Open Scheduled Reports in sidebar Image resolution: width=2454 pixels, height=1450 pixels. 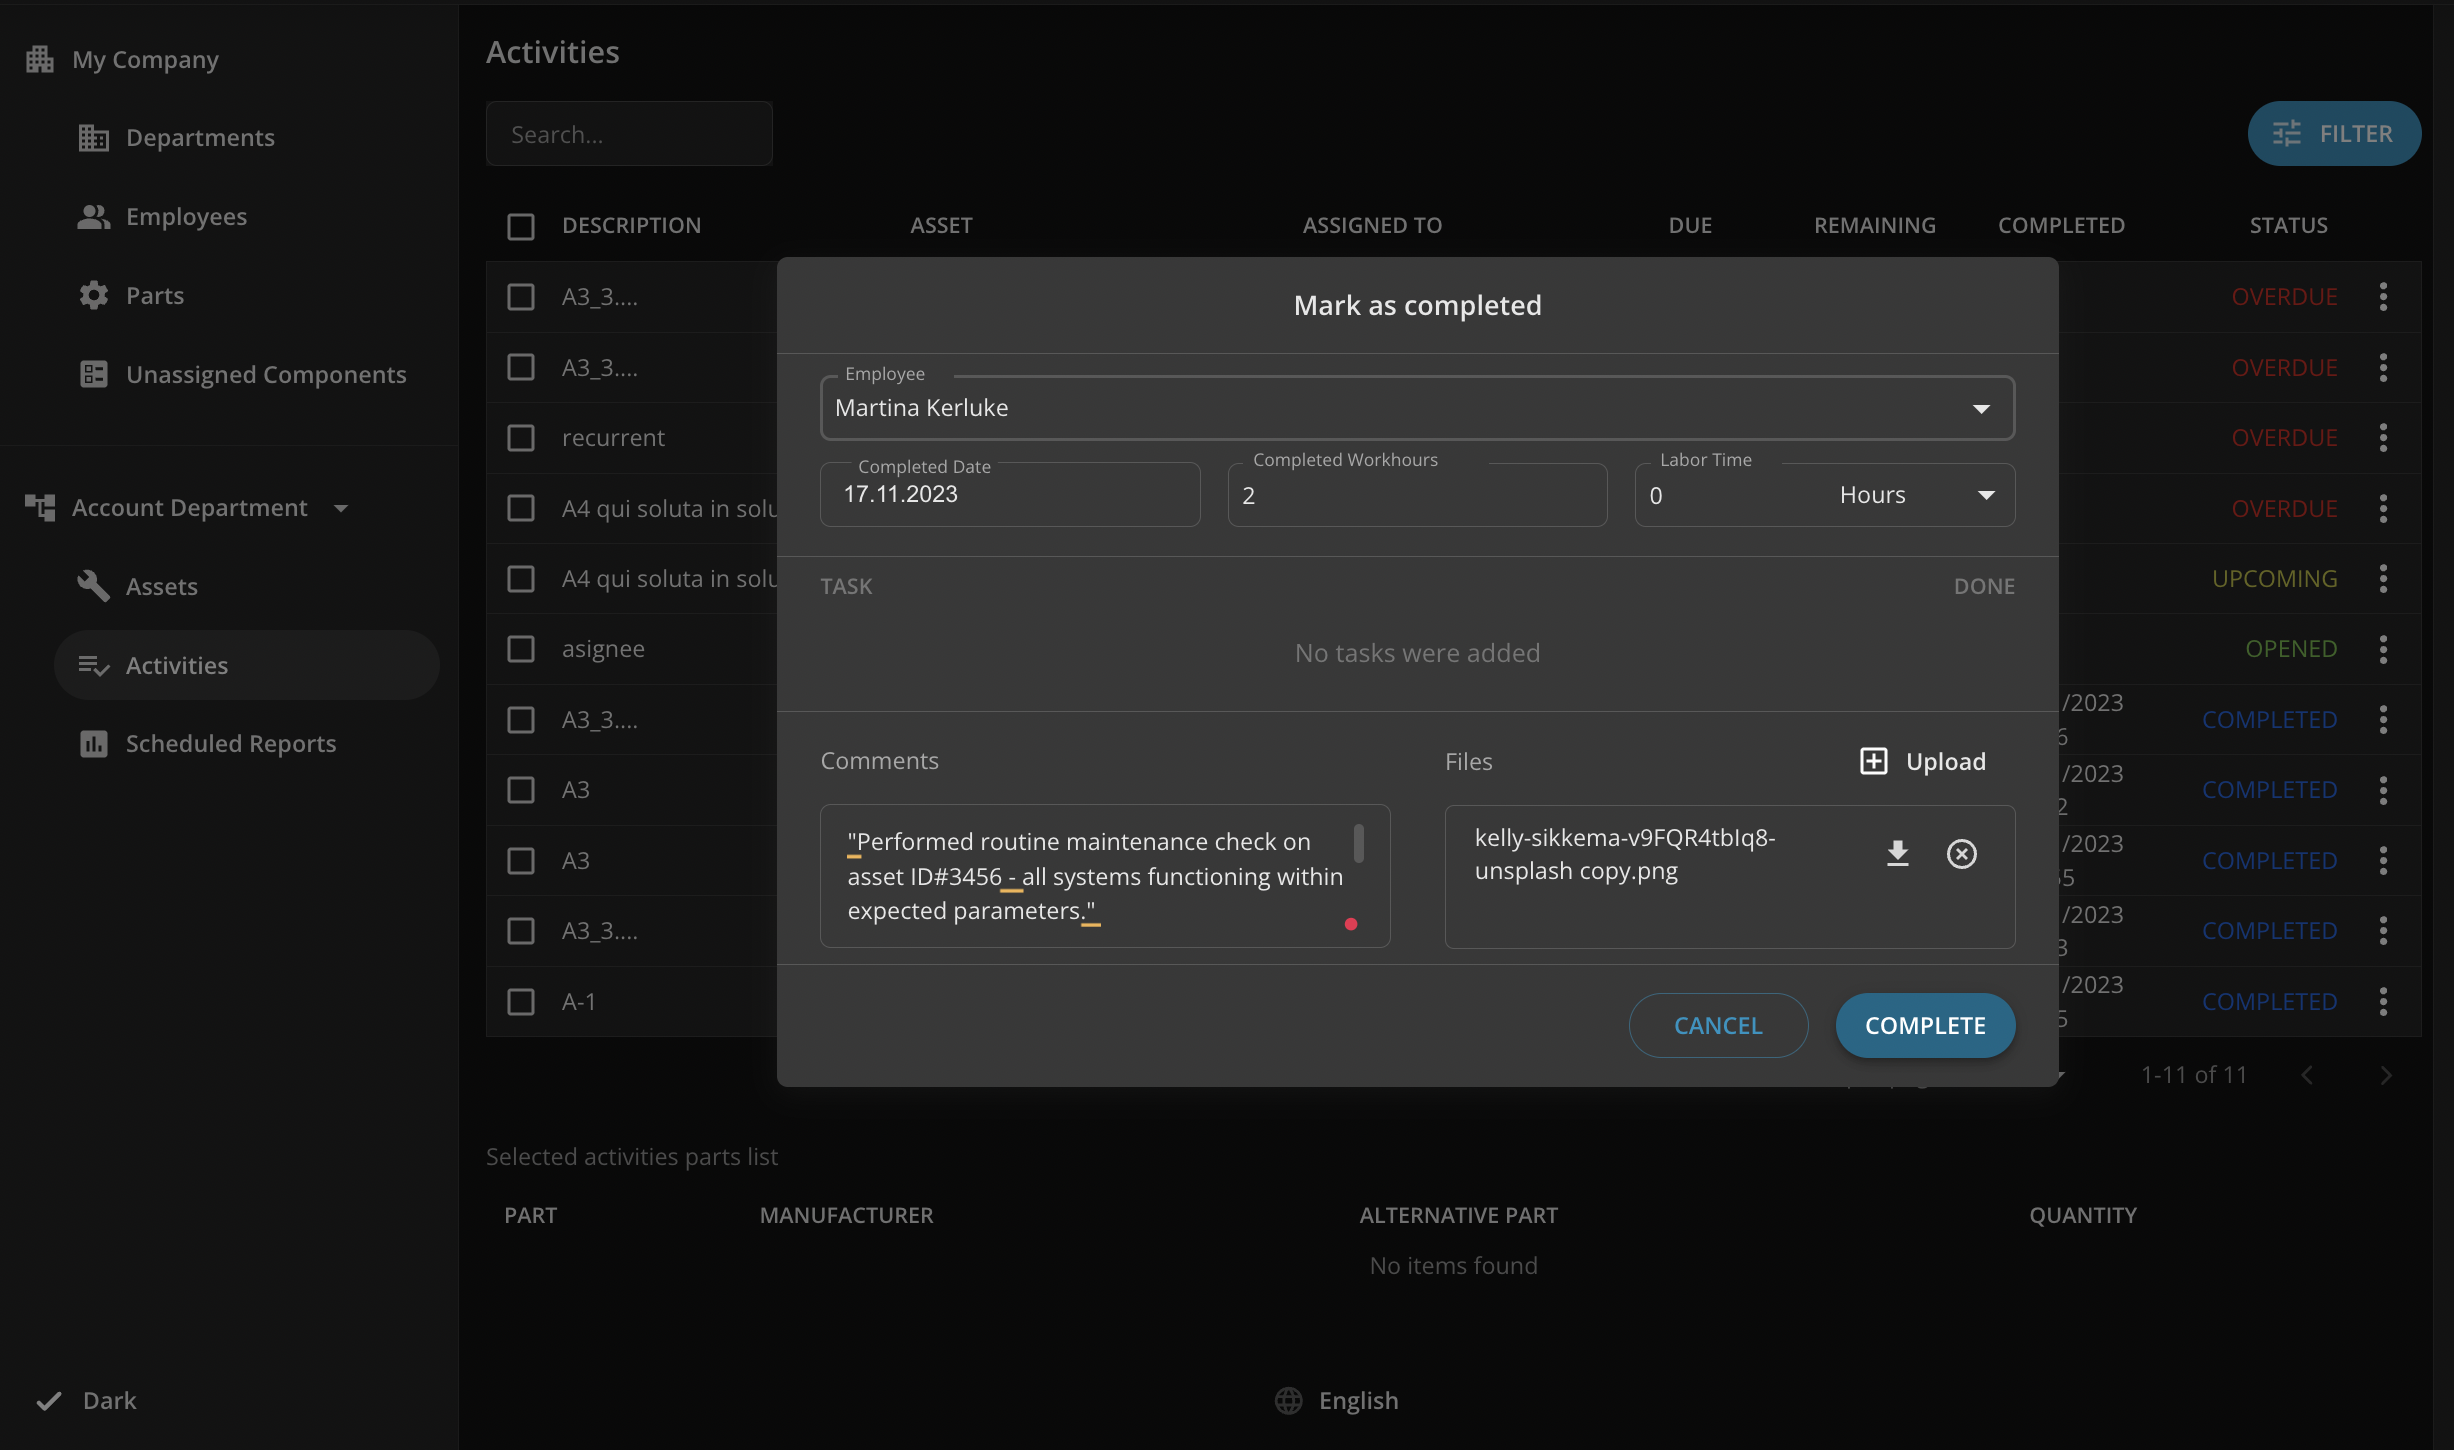click(230, 743)
